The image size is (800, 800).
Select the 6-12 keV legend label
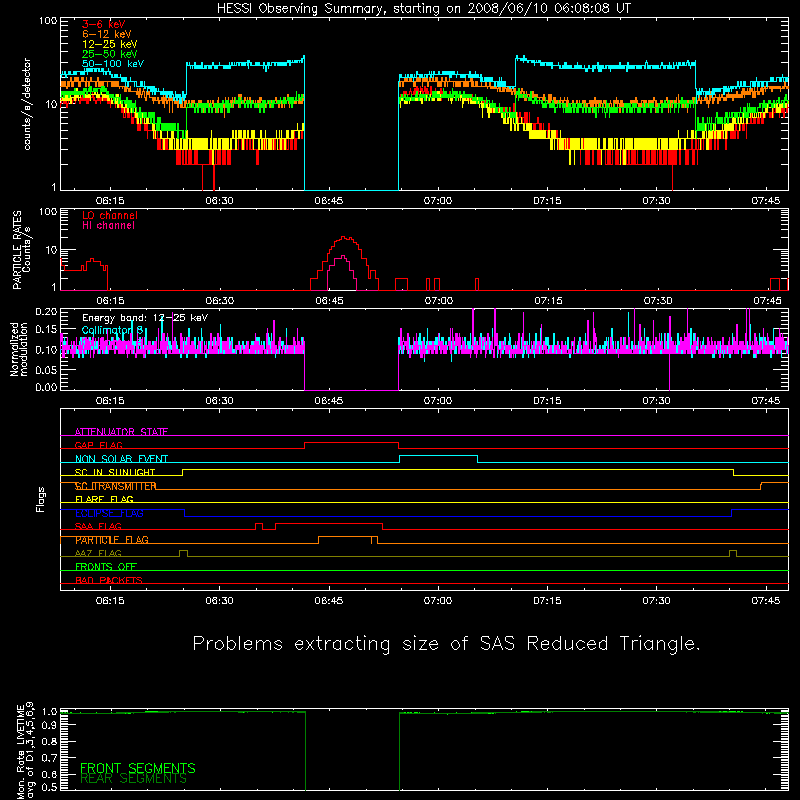tap(107, 34)
